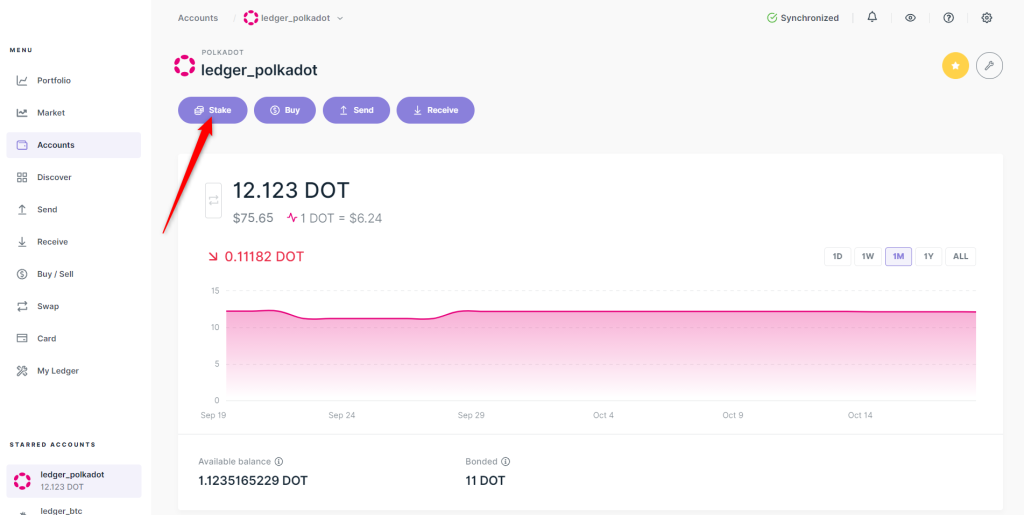This screenshot has width=1024, height=515.
Task: Select the 1W chart range
Action: coord(868,256)
